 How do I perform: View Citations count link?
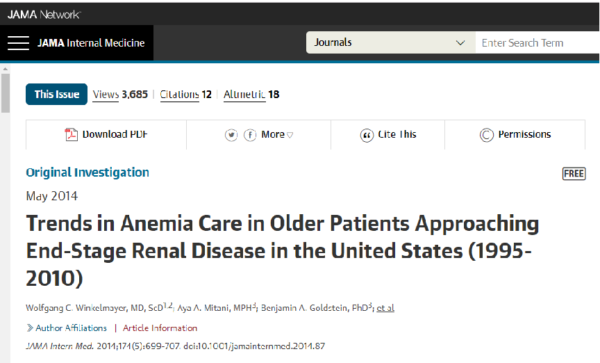[186, 94]
